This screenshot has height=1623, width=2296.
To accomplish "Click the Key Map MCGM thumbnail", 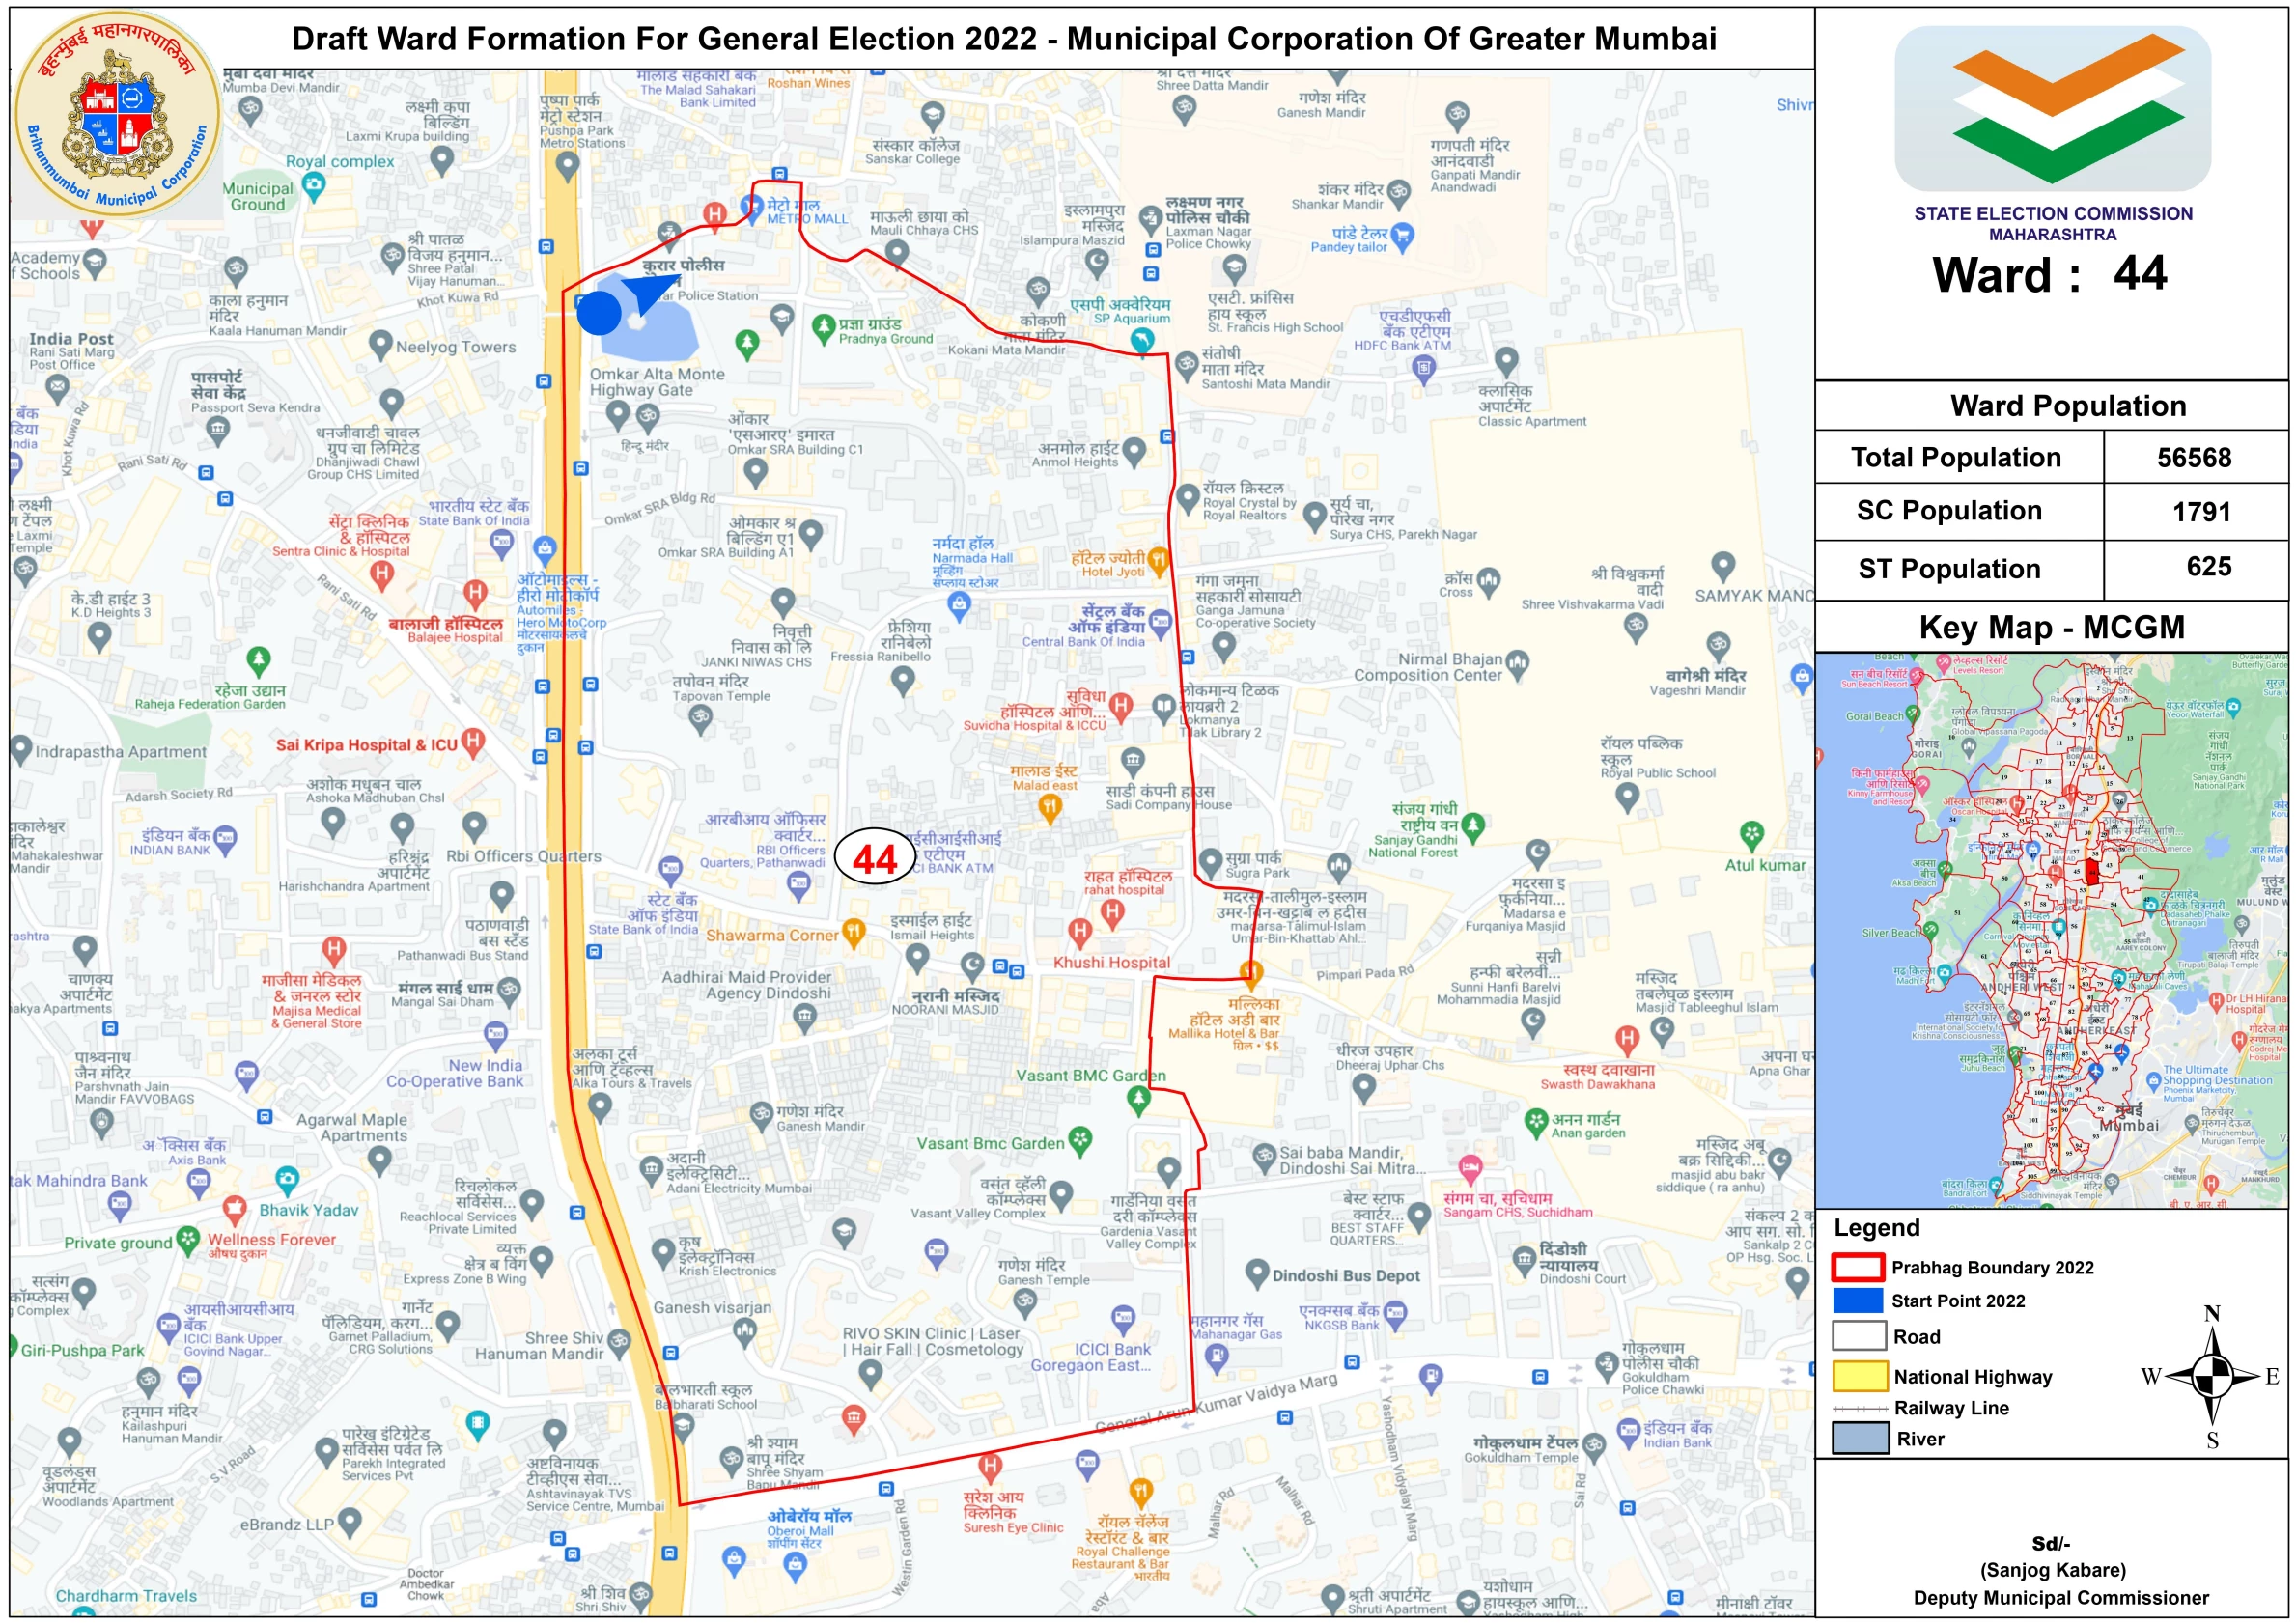I will 2051,930.
